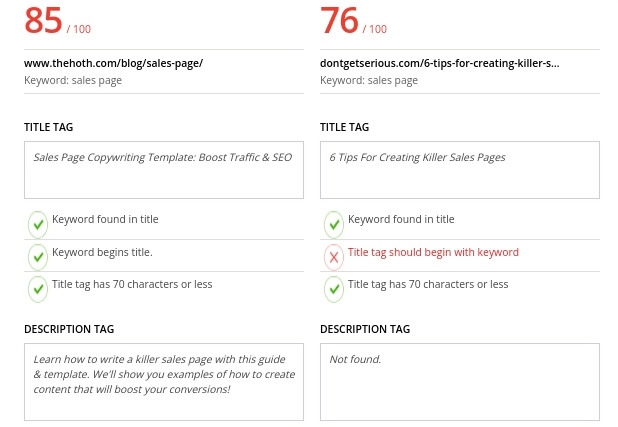Screen dimensions: 618x427
Task: Click the left description box about killer sales page
Action: pyautogui.click(x=164, y=382)
